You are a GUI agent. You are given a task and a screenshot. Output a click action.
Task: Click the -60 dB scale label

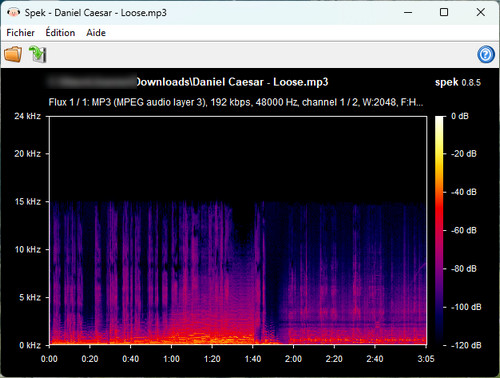pos(464,230)
